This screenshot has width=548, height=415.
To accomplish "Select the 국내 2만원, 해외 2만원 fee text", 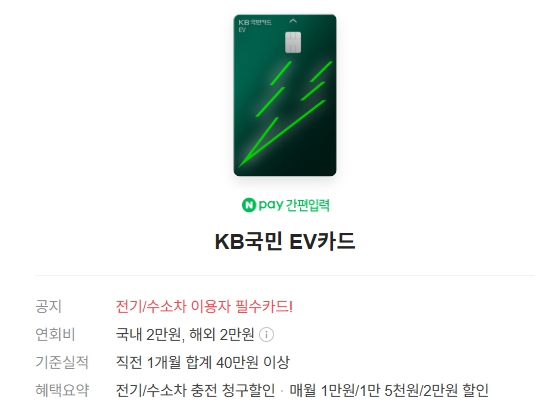I will (x=185, y=335).
